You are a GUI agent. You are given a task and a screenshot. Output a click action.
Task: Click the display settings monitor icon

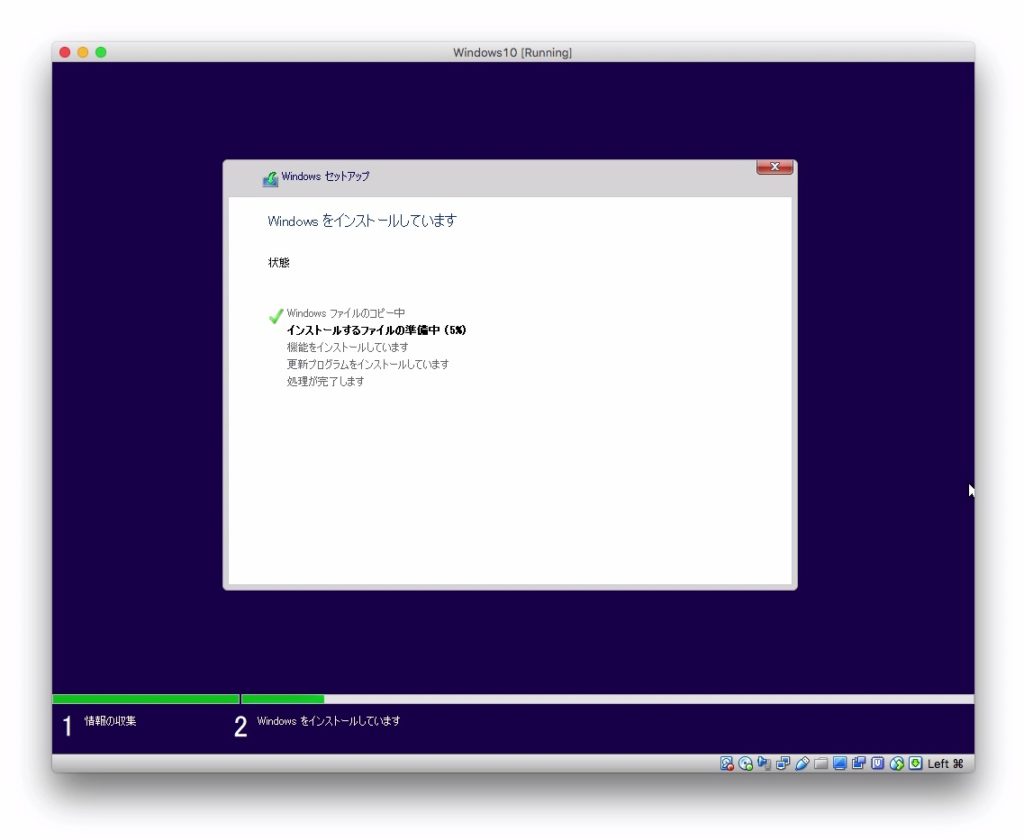(840, 763)
